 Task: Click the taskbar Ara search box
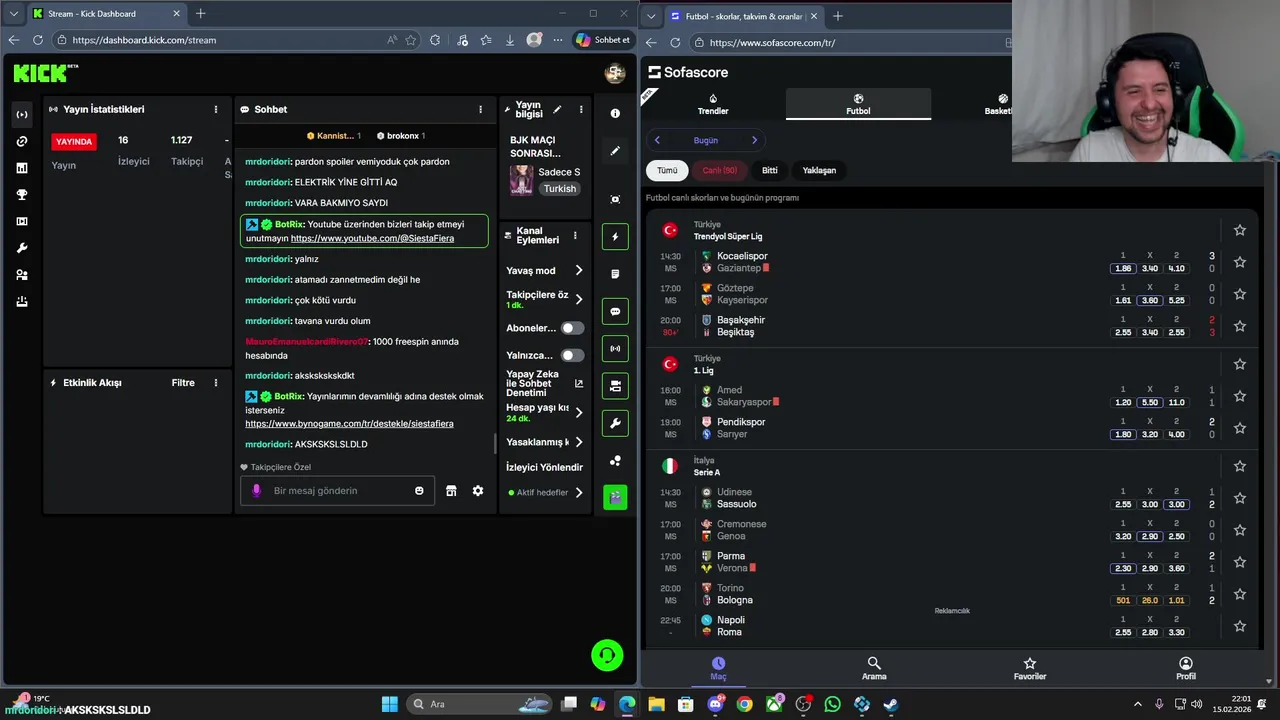(x=478, y=704)
